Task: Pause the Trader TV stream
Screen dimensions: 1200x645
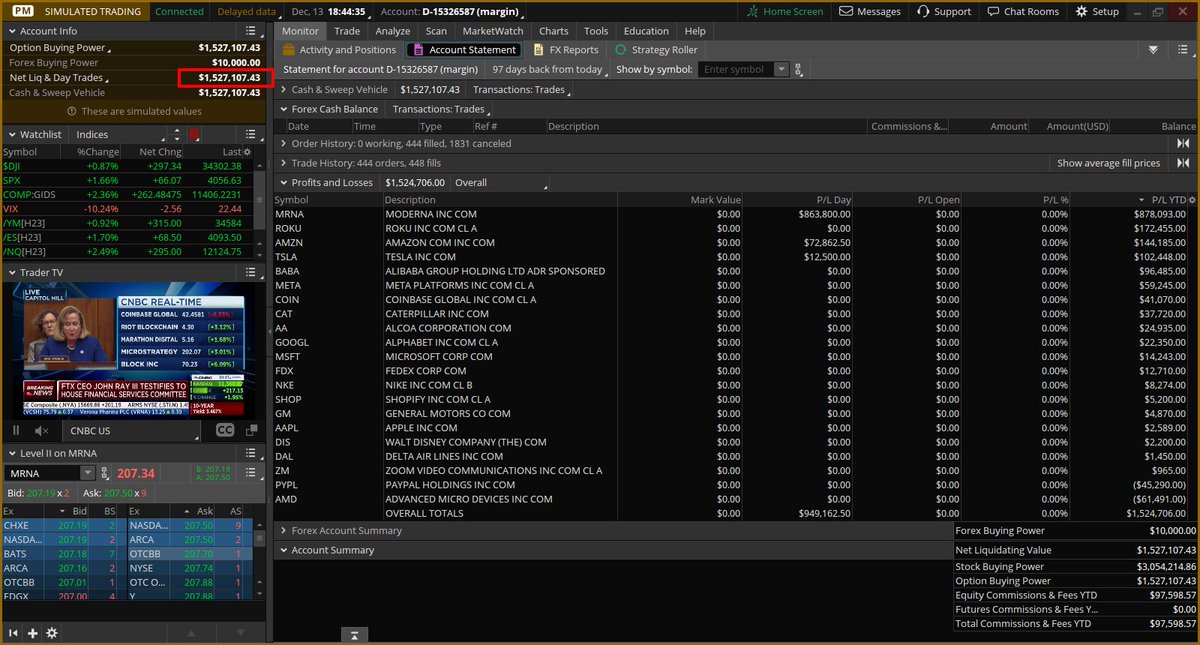Action: pyautogui.click(x=15, y=431)
